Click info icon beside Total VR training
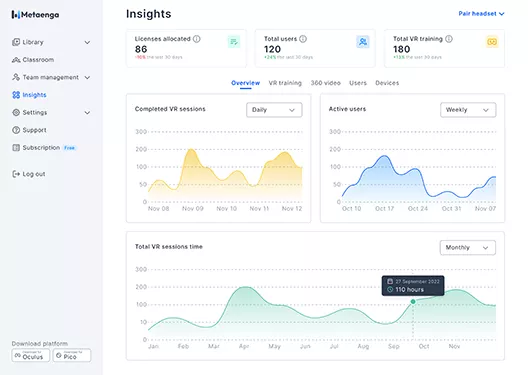 coord(449,39)
